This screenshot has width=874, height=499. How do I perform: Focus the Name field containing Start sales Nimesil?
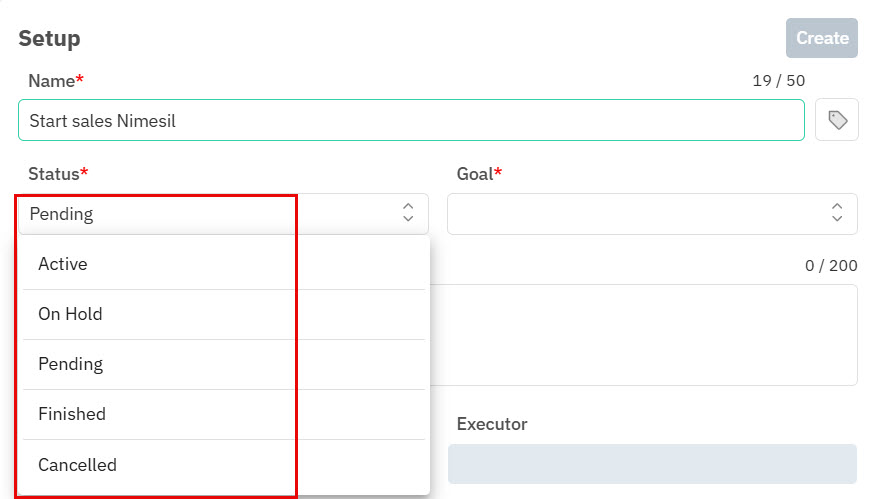pyautogui.click(x=411, y=120)
